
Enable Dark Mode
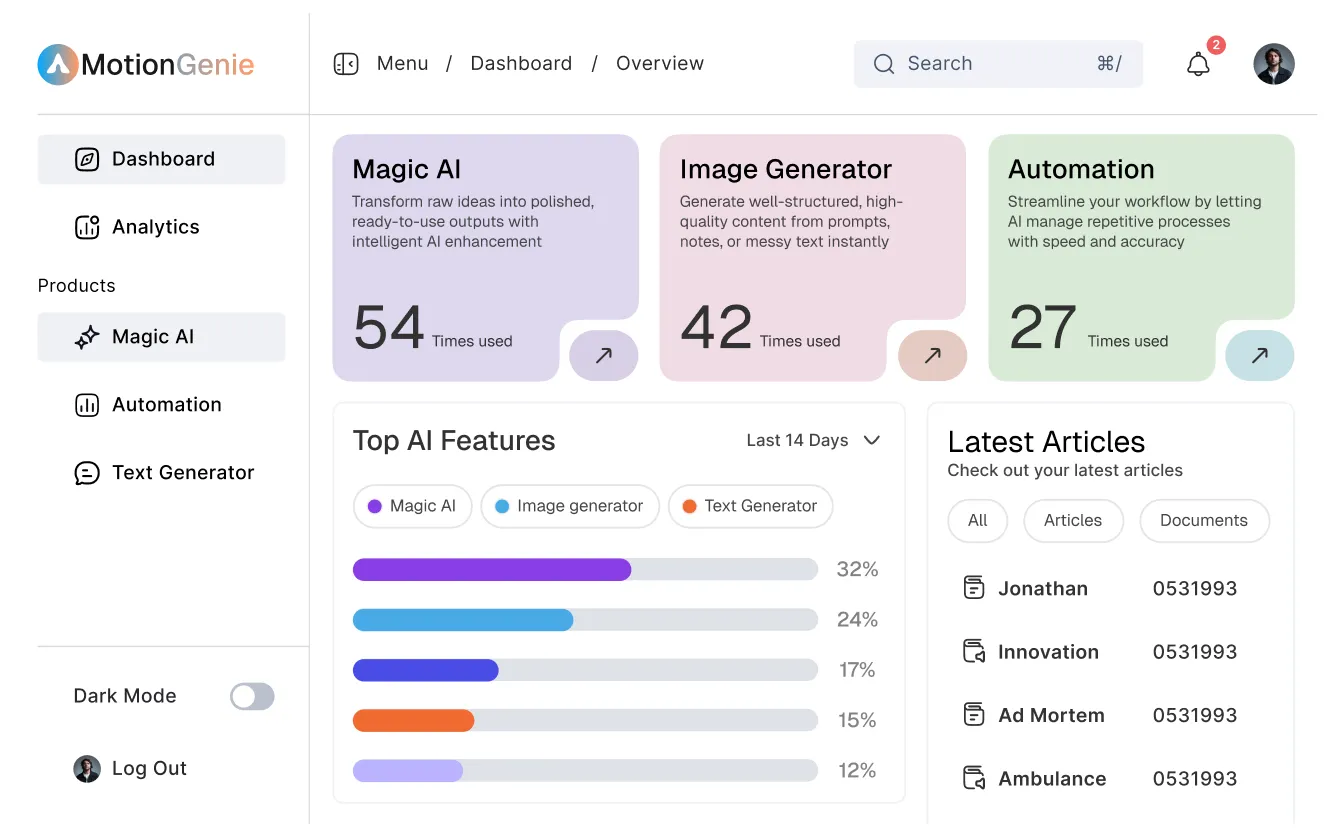click(x=252, y=696)
